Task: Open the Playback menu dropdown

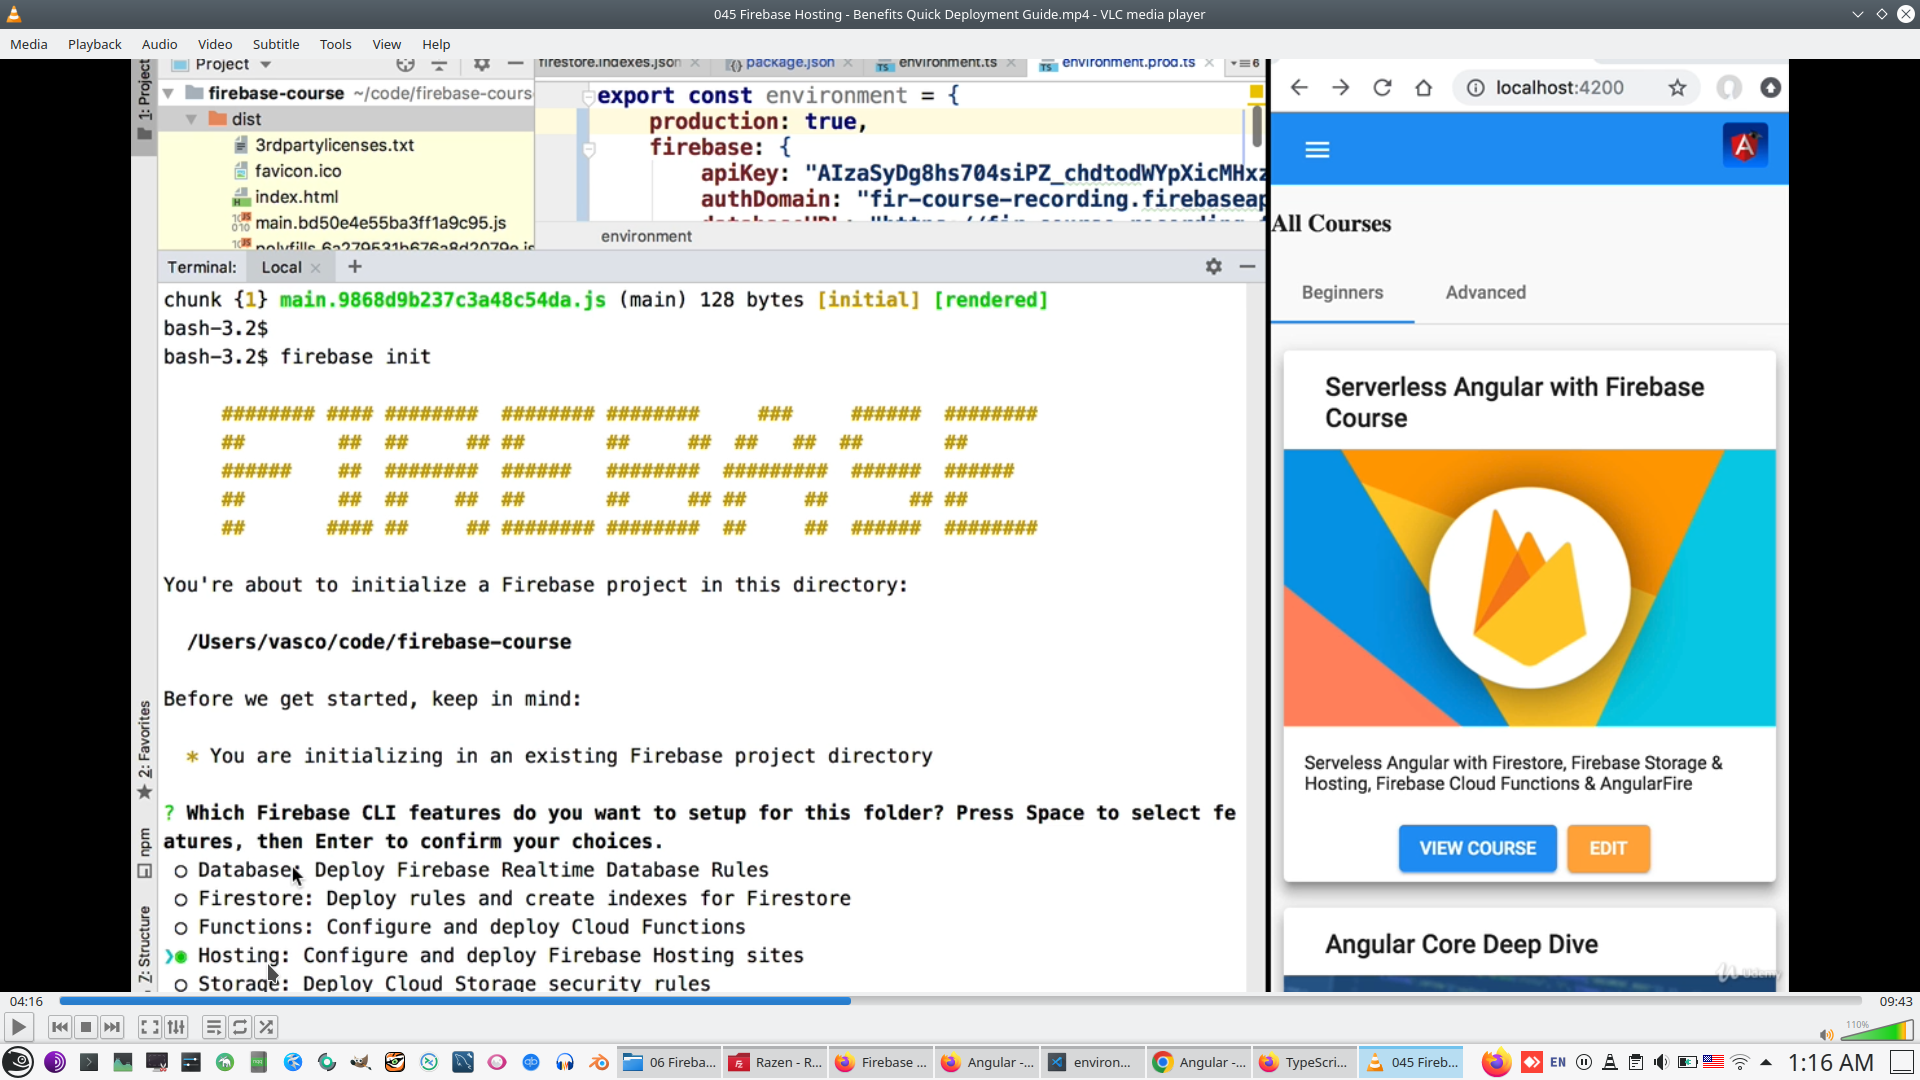Action: coord(94,44)
